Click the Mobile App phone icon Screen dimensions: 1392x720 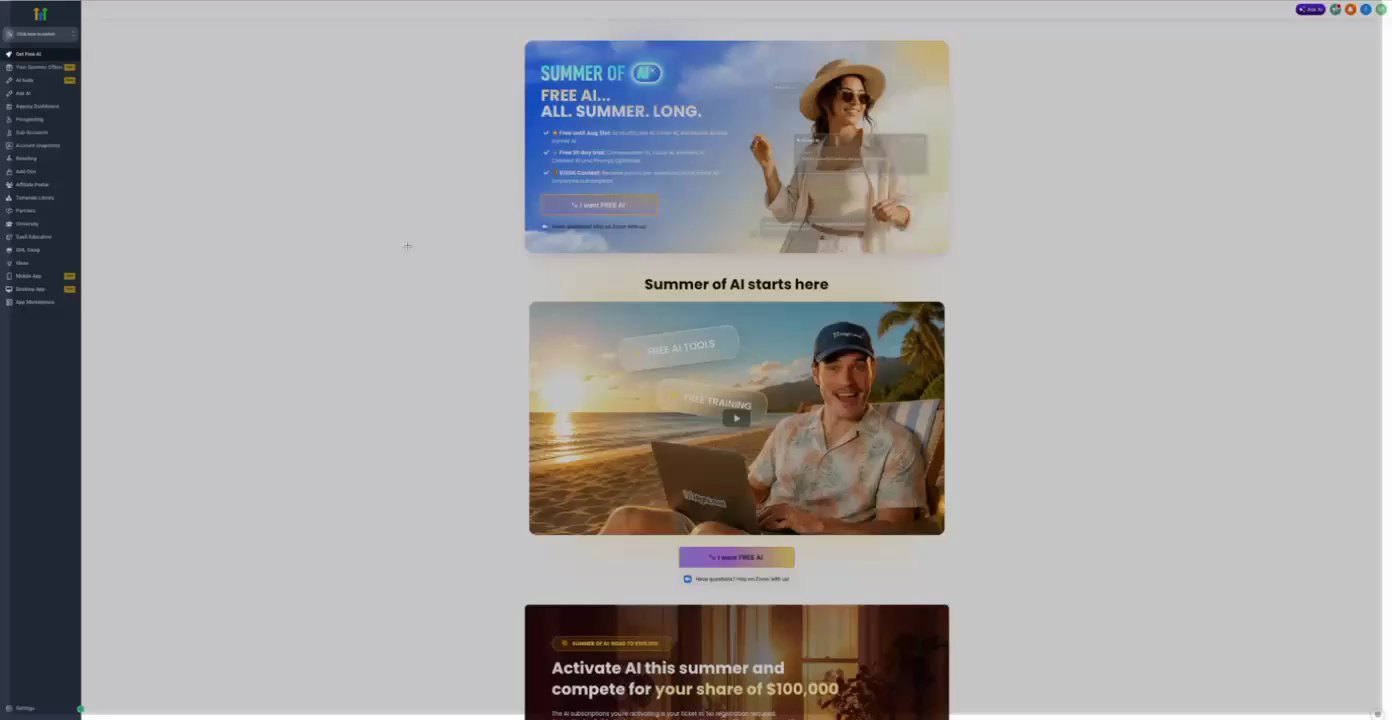(9, 276)
